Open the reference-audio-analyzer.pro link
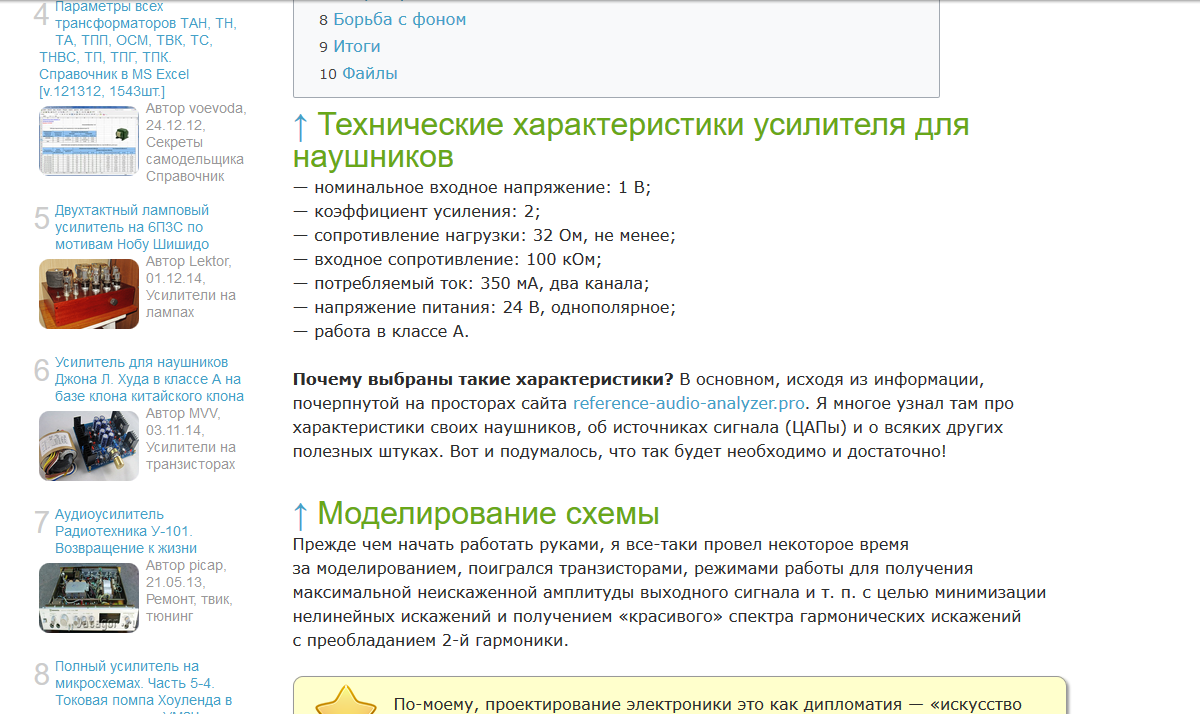This screenshot has height=714, width=1200. click(x=688, y=403)
